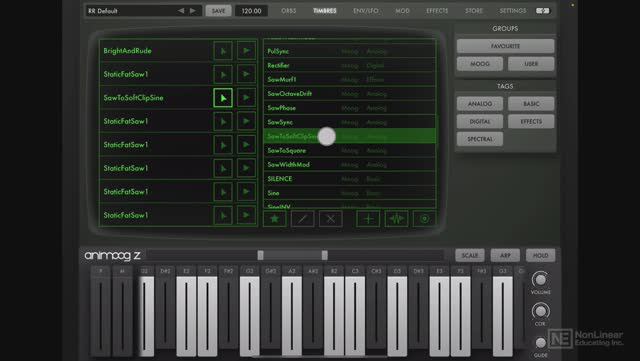Click the left play arrow in BrightAndRude row
The width and height of the screenshot is (640, 361).
[223, 51]
